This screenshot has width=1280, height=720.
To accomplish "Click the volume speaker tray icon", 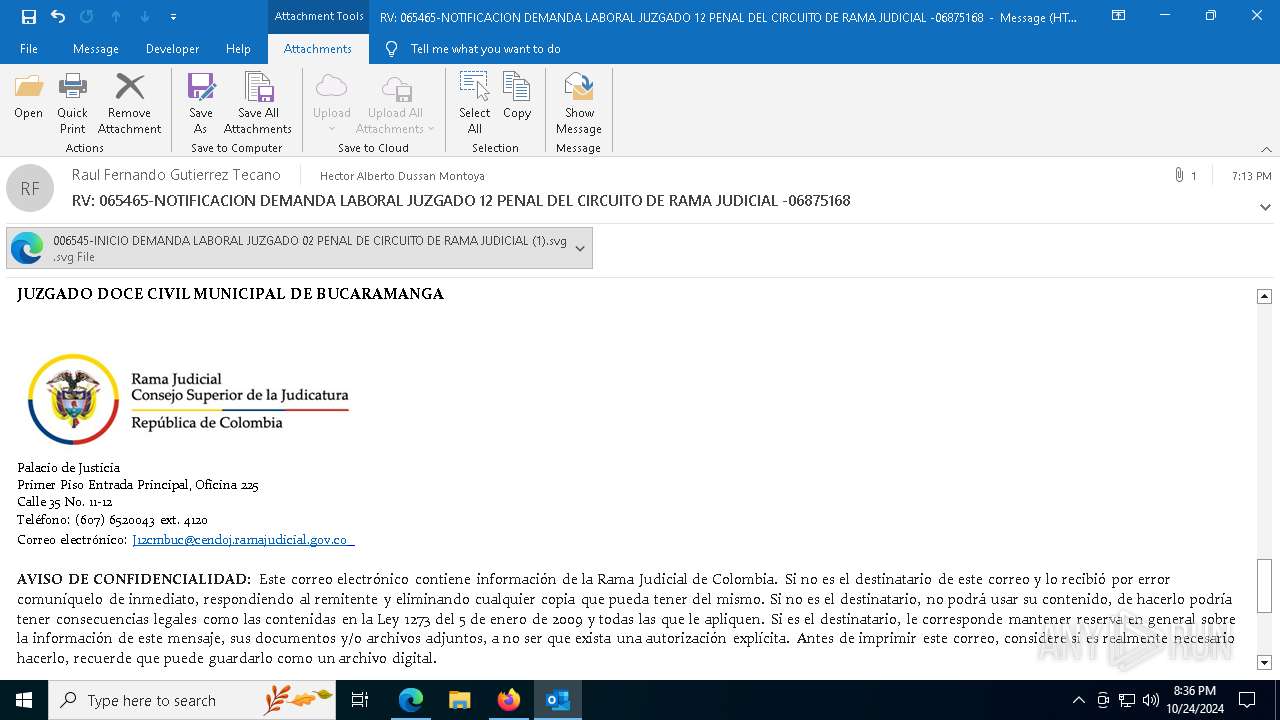I will tap(1150, 700).
